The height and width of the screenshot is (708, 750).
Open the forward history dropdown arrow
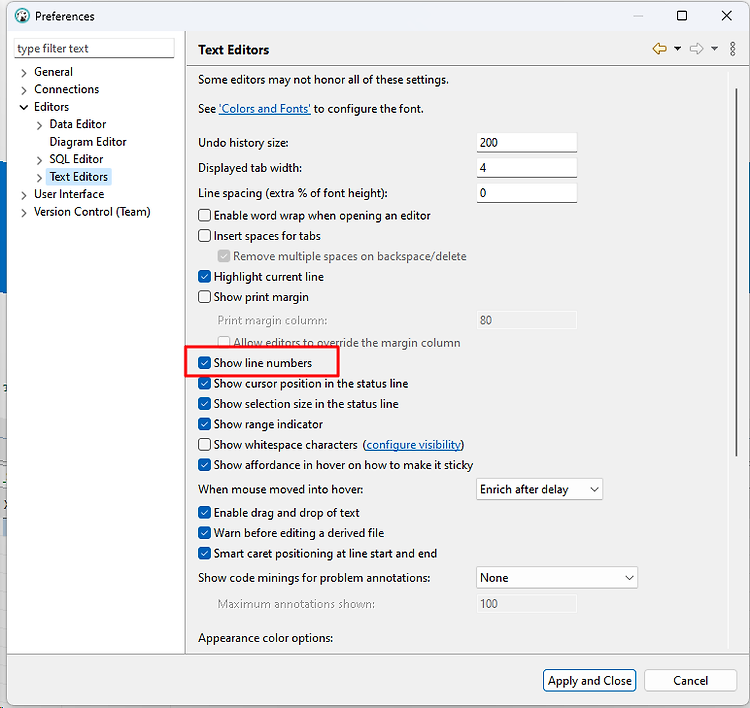point(714,49)
